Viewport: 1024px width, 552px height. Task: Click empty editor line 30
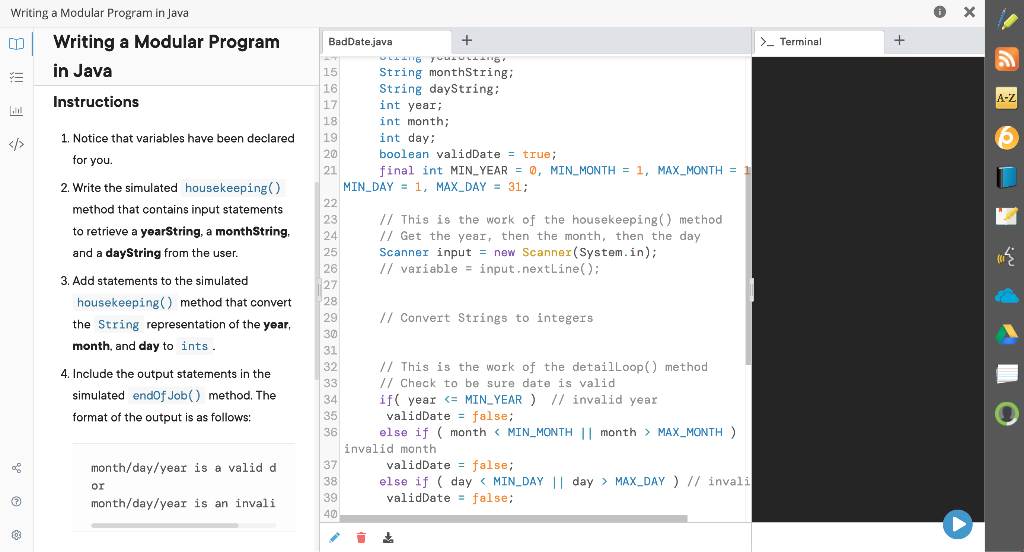coord(542,334)
